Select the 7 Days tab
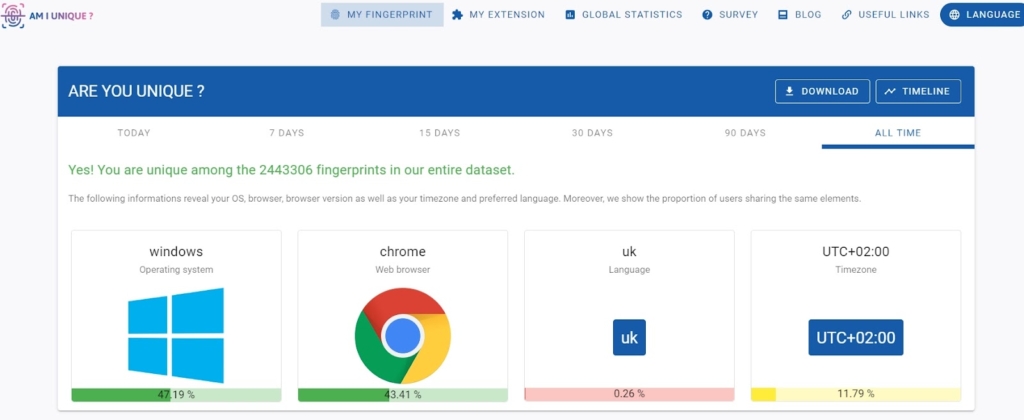 286,133
